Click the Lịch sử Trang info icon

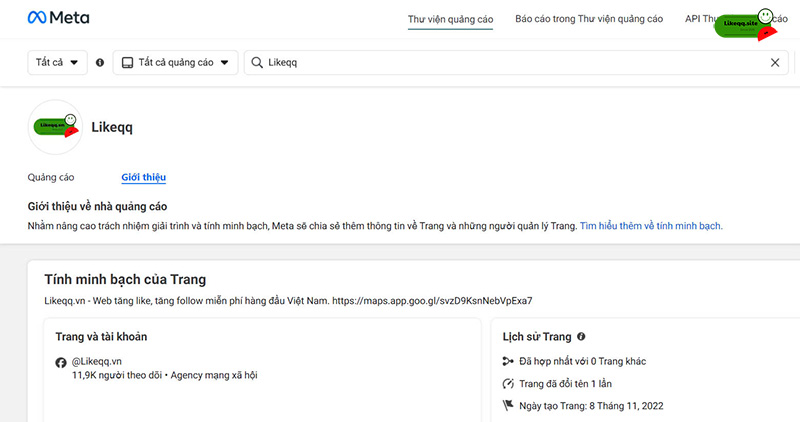[x=581, y=336]
